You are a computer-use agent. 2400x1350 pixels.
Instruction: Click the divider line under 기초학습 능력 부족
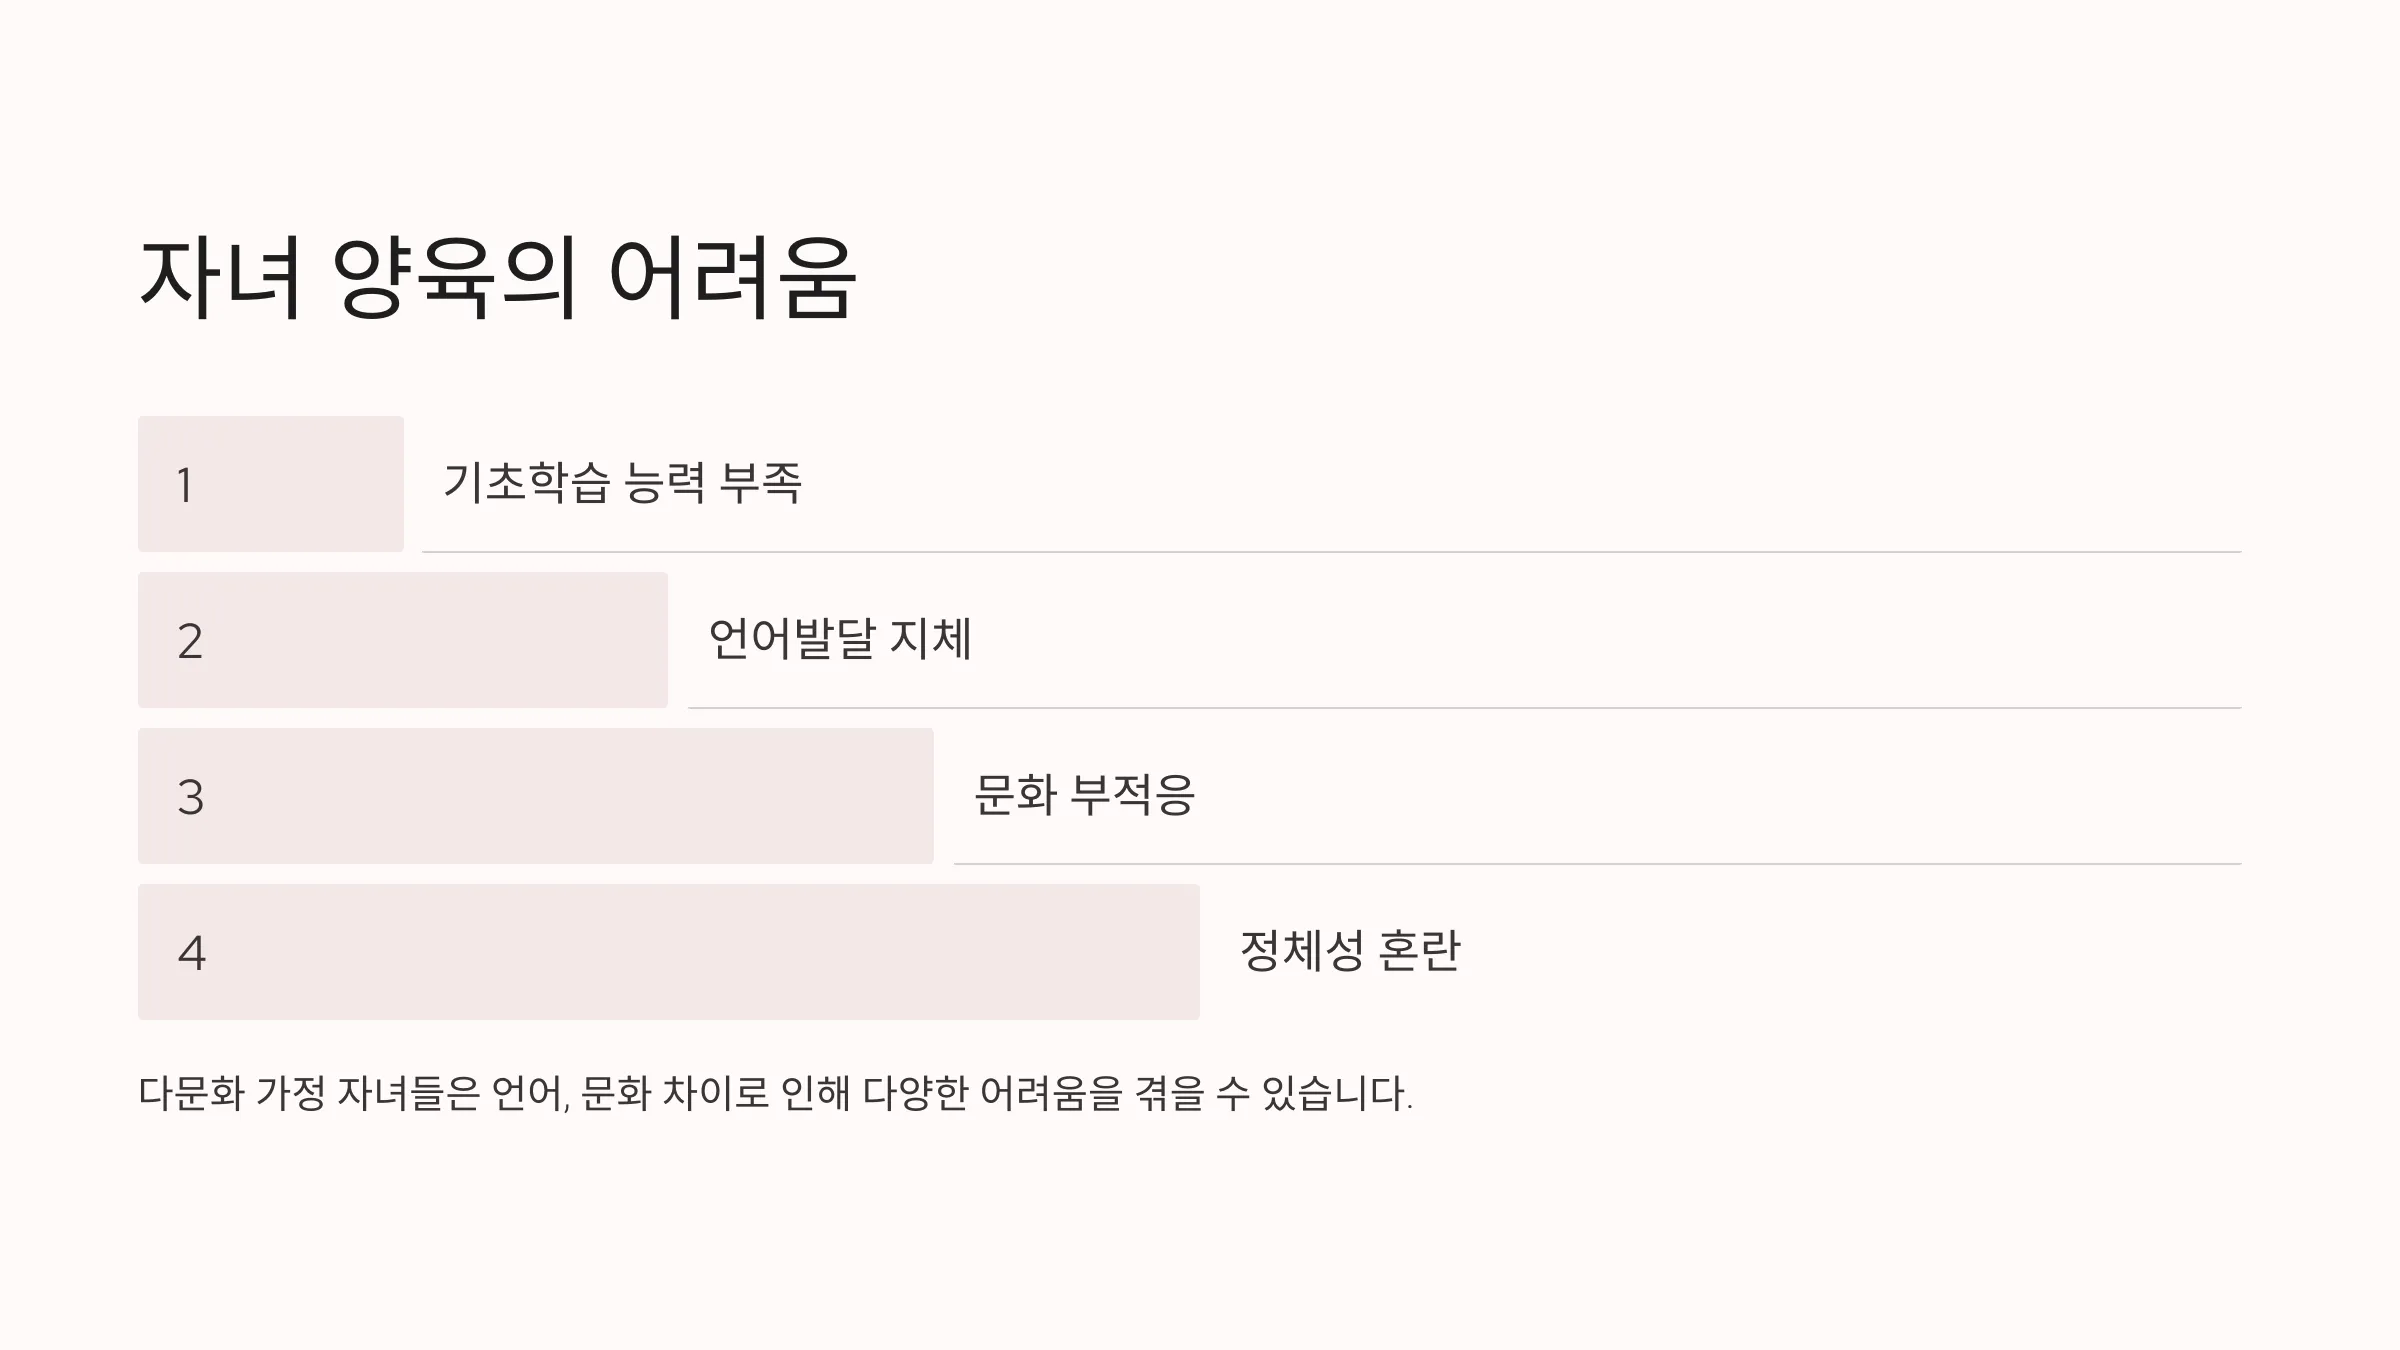click(1331, 552)
